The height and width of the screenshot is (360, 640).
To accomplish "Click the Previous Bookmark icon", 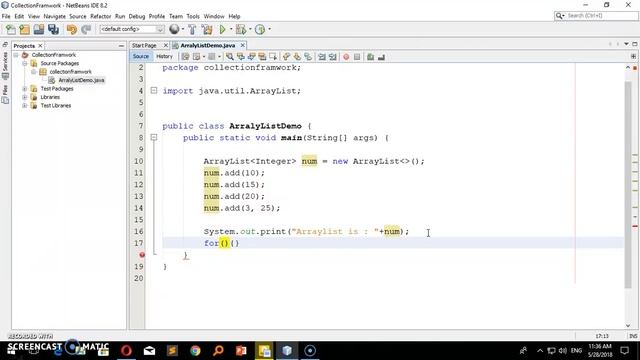I will tap(287, 57).
